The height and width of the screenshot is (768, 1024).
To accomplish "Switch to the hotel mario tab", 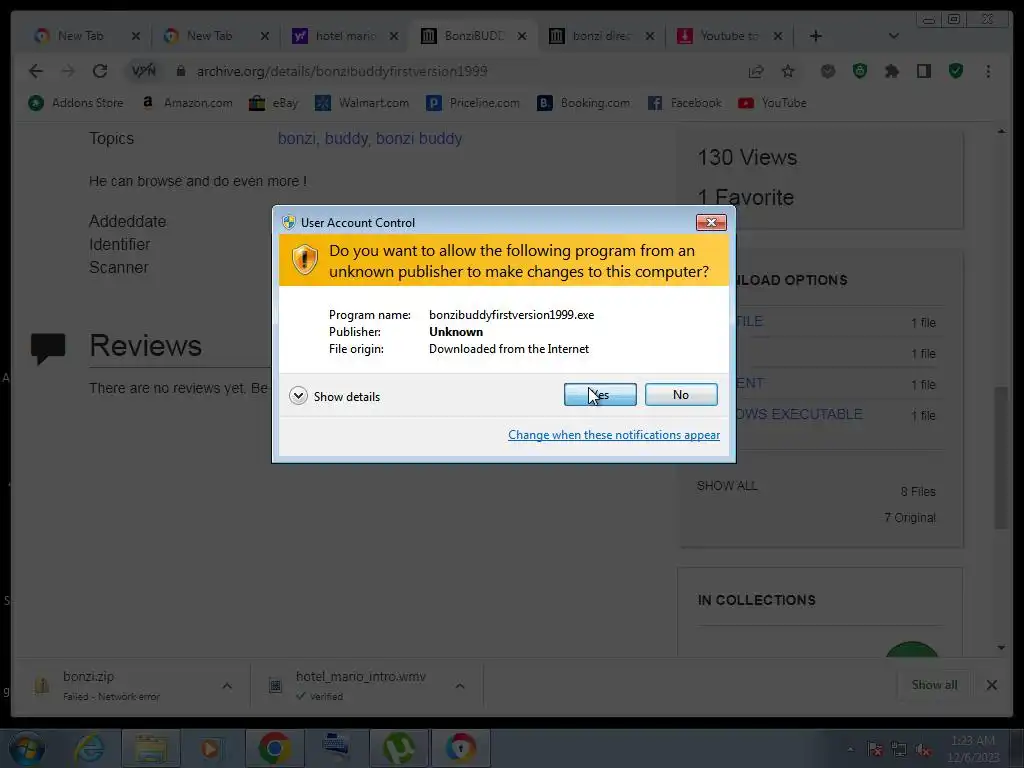I will (344, 36).
